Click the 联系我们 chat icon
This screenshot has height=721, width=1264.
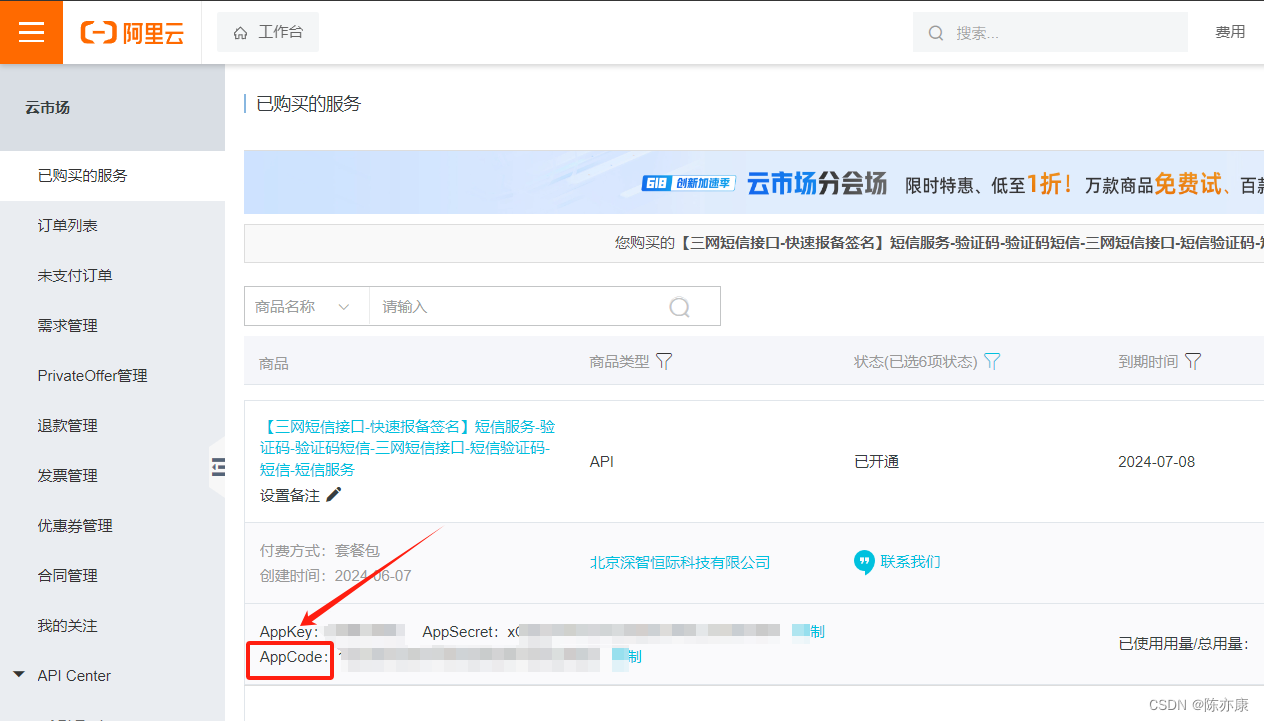(x=864, y=562)
